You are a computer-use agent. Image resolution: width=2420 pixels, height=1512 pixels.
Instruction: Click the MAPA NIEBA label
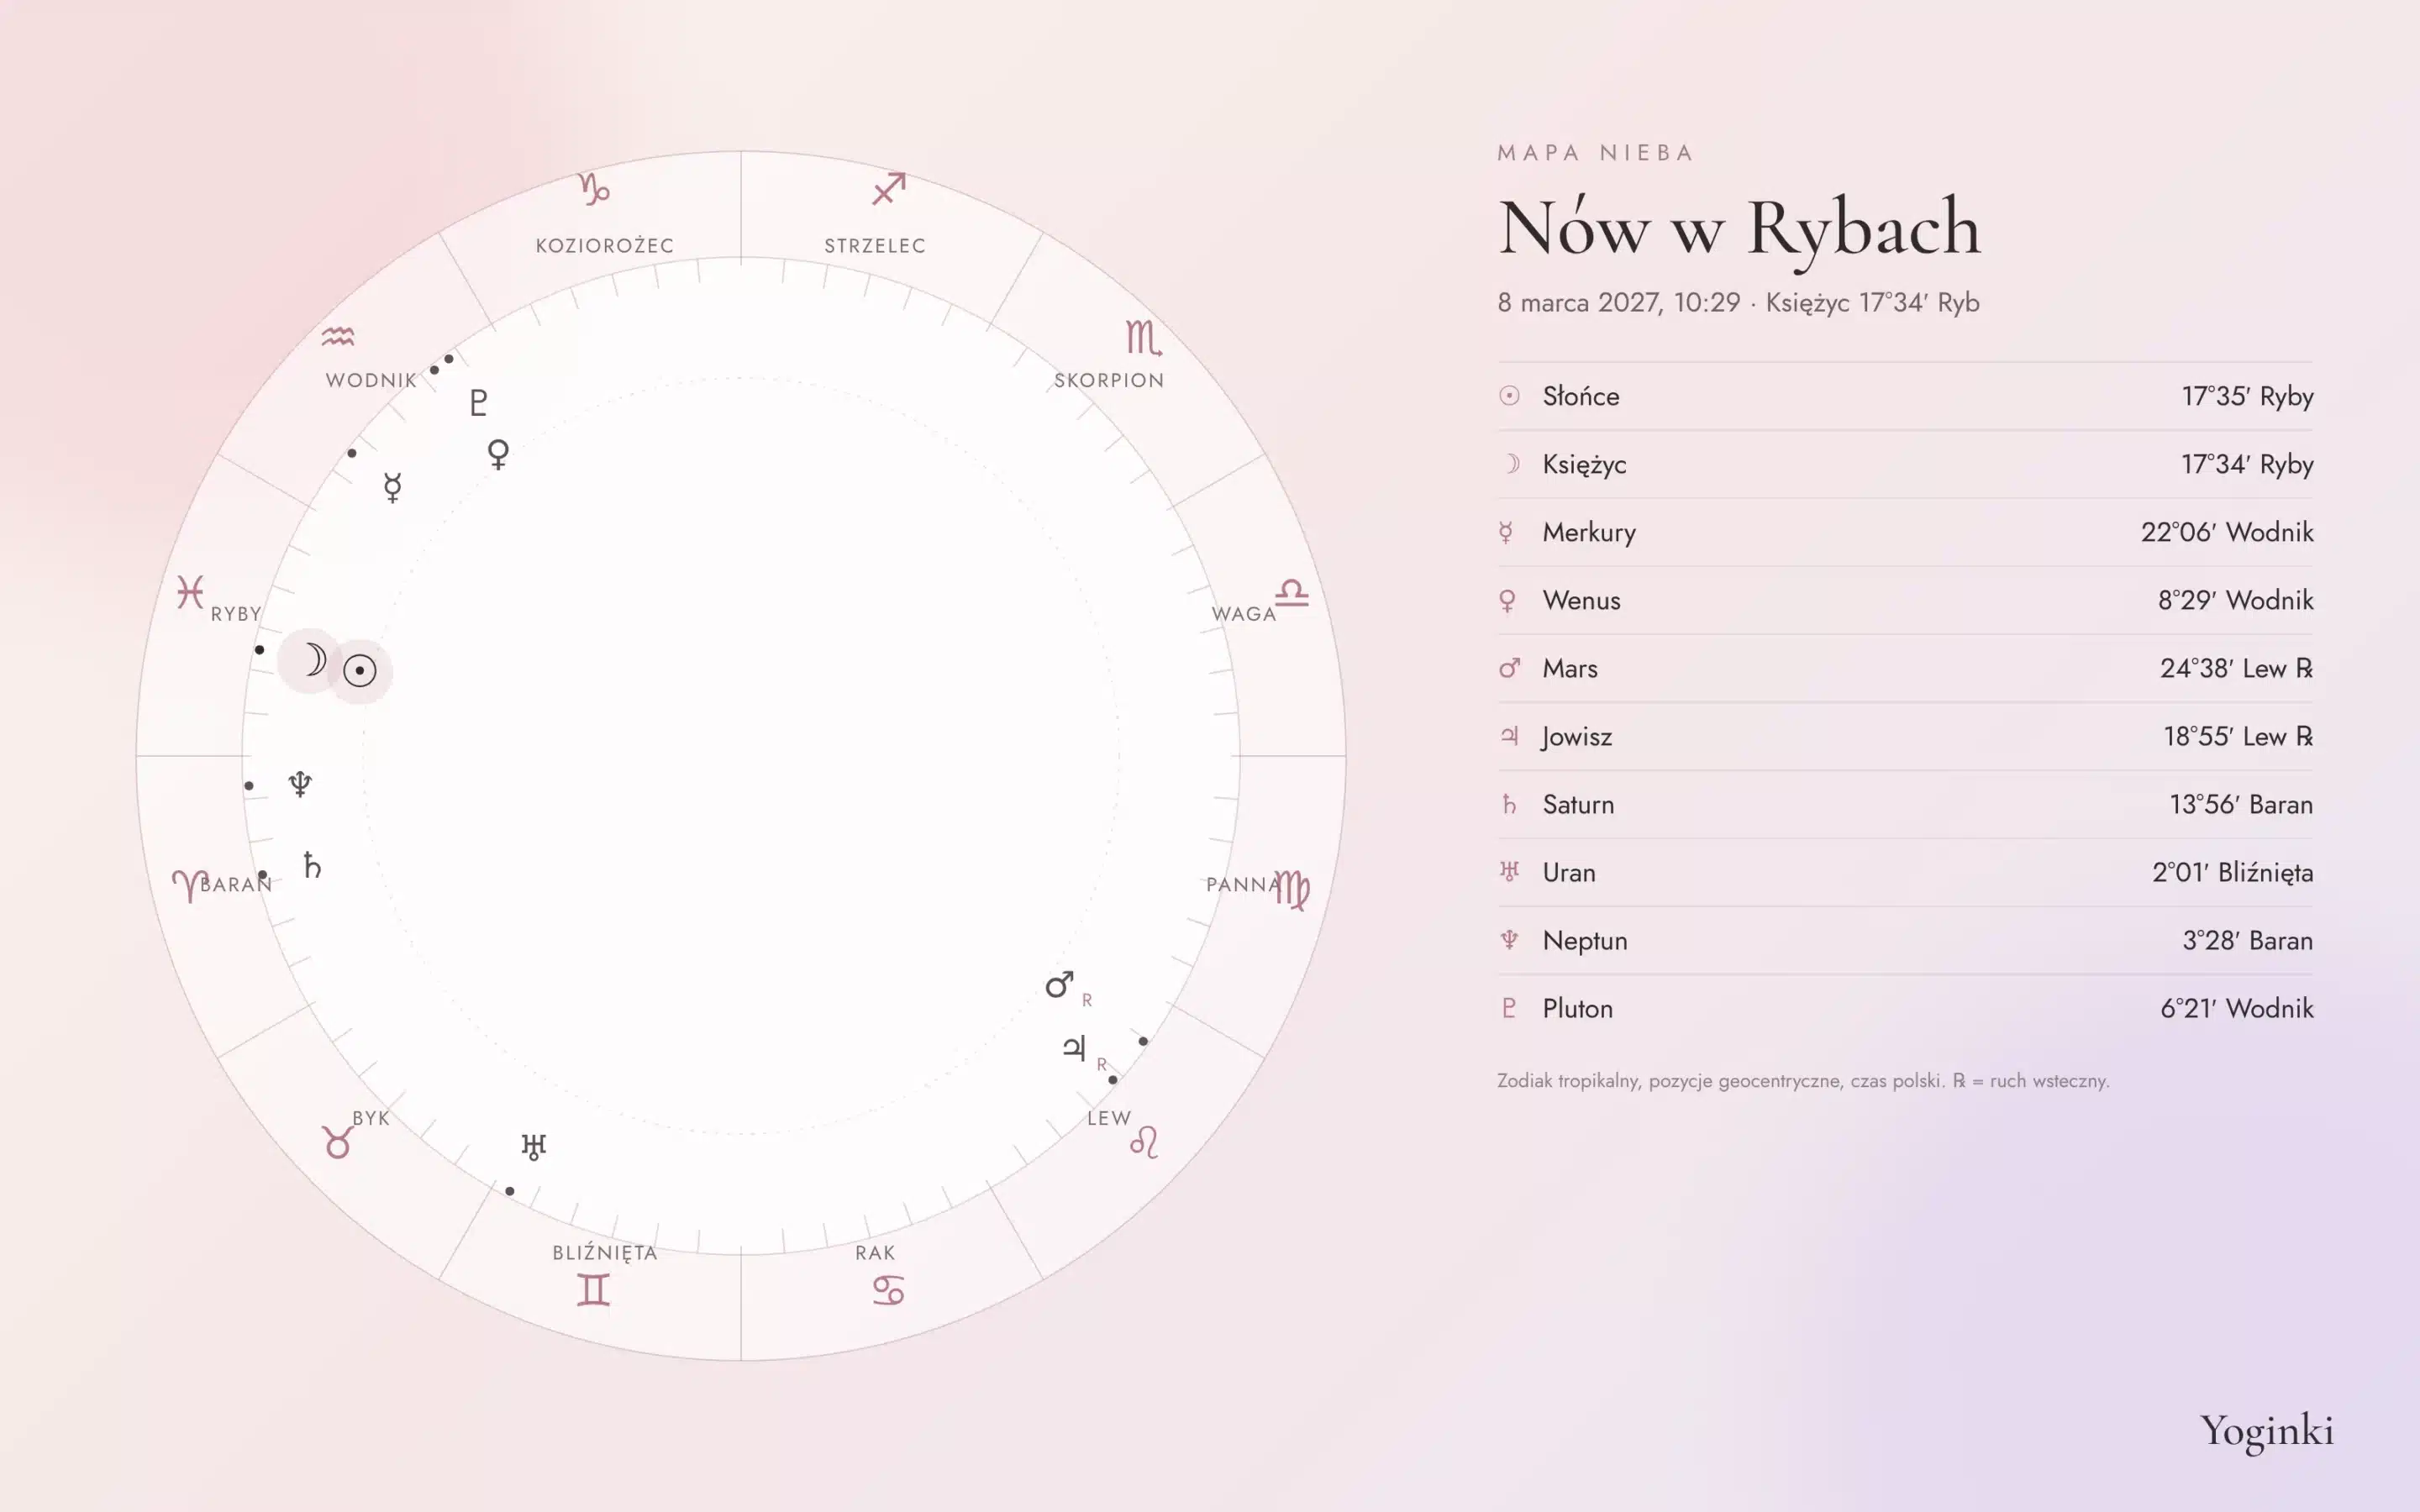[x=1595, y=153]
